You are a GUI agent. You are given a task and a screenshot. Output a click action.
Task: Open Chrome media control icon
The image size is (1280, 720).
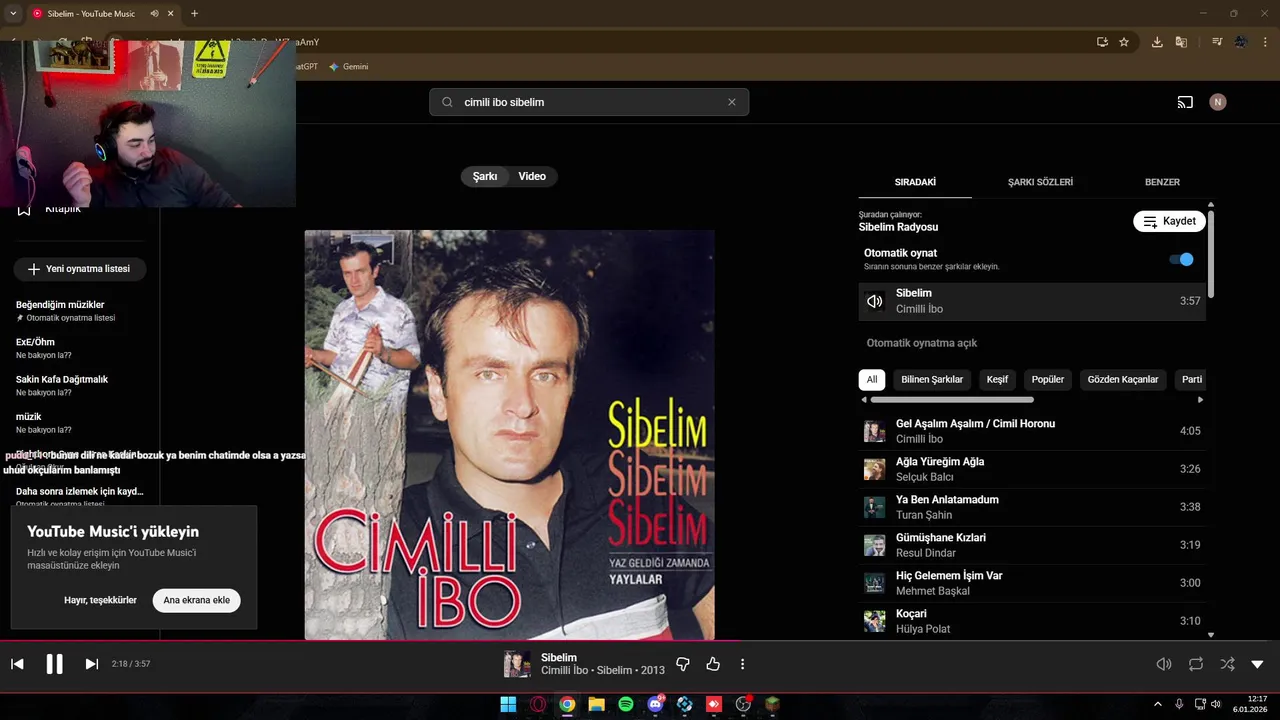tap(1216, 42)
